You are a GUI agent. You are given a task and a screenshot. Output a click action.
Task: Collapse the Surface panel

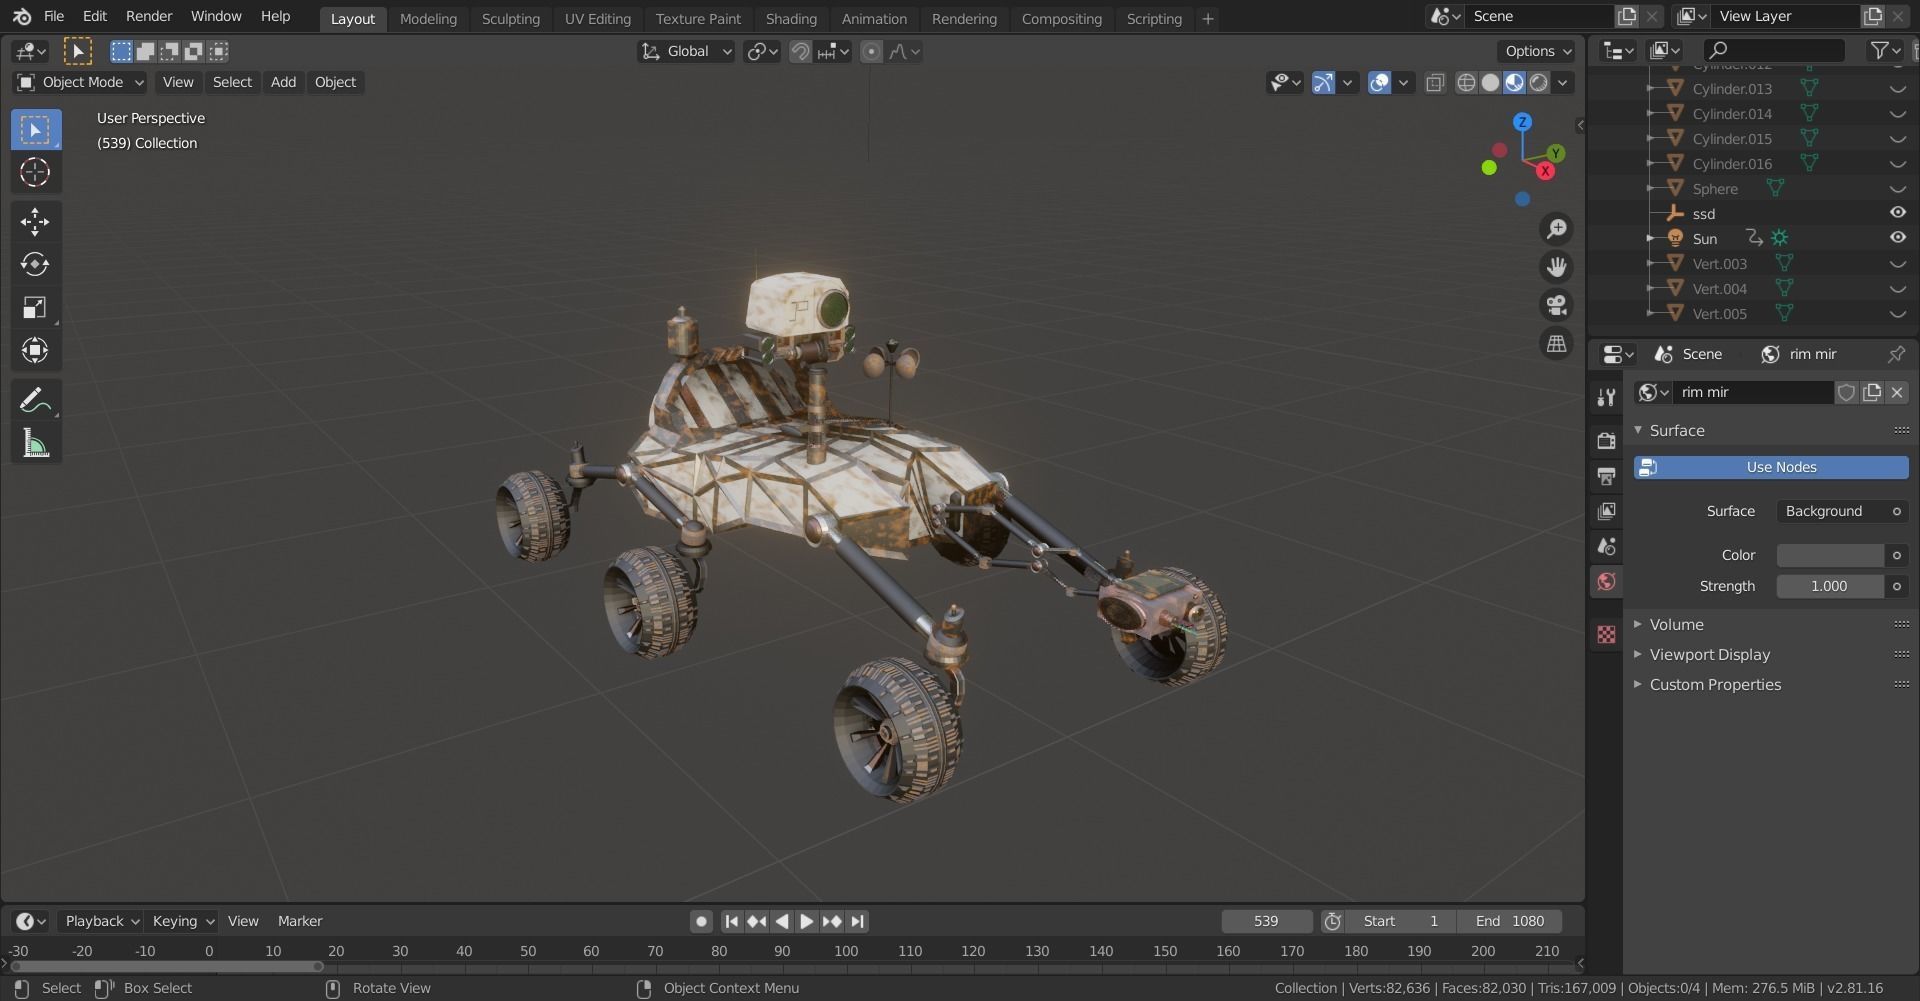point(1676,430)
